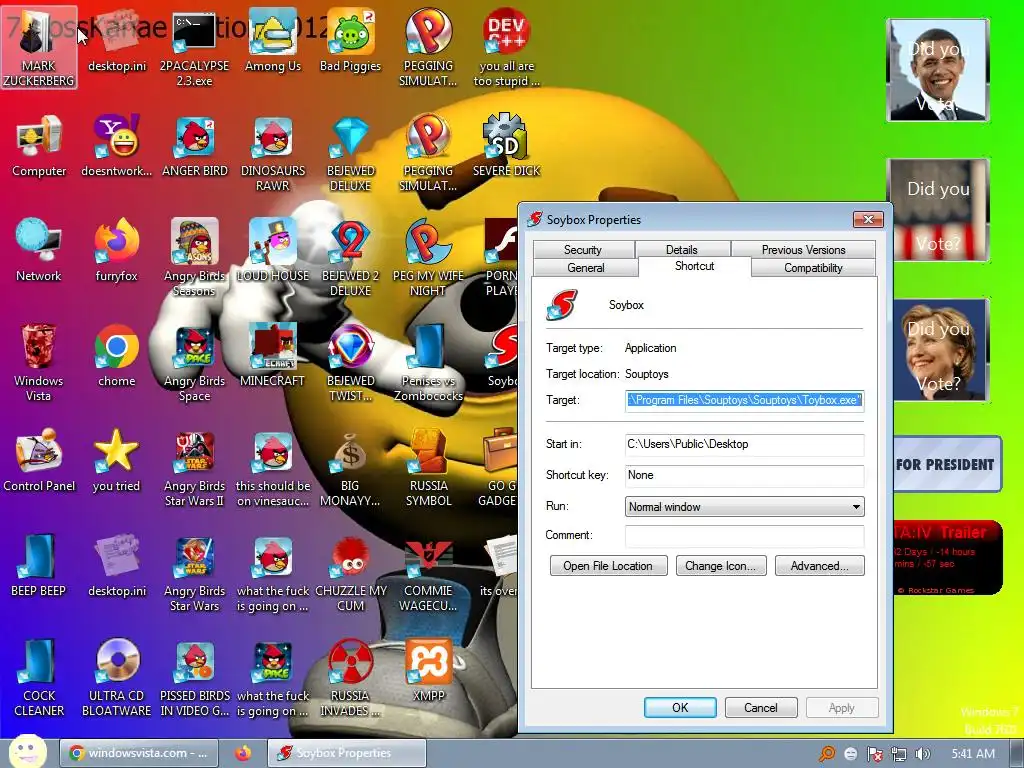Viewport: 1024px width, 768px height.
Task: Click the Firefox taskbar icon
Action: pos(243,753)
